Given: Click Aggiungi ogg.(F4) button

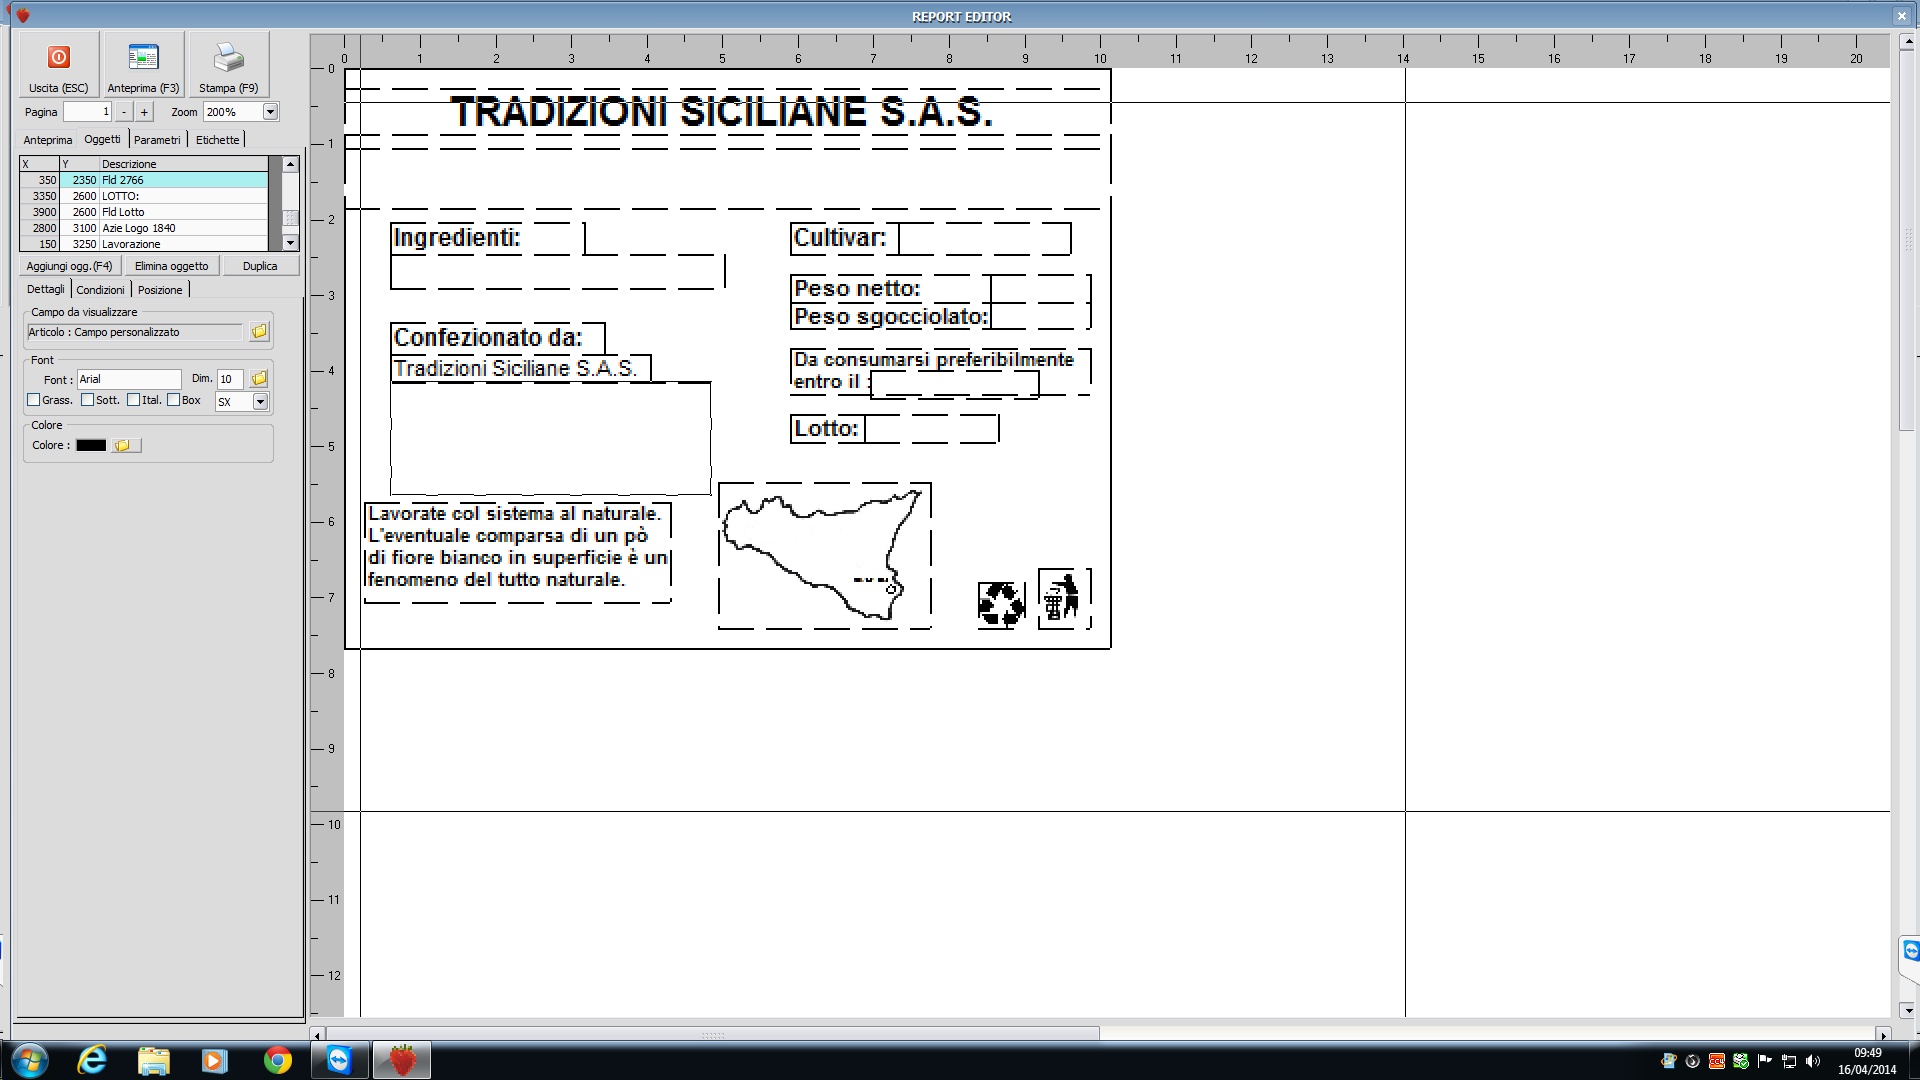Looking at the screenshot, I should pos(70,266).
